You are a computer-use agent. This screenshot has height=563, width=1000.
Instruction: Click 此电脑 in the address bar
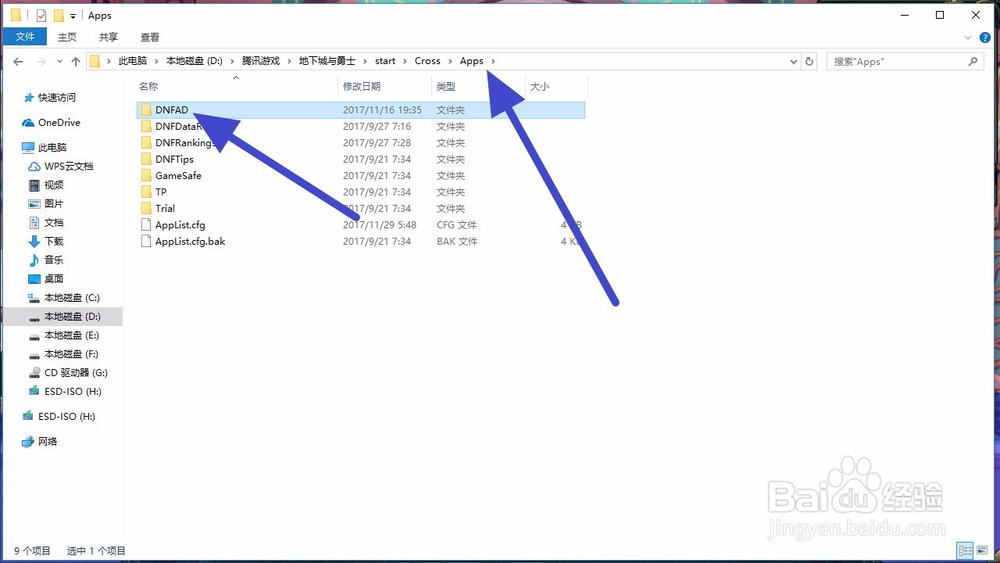[x=133, y=61]
